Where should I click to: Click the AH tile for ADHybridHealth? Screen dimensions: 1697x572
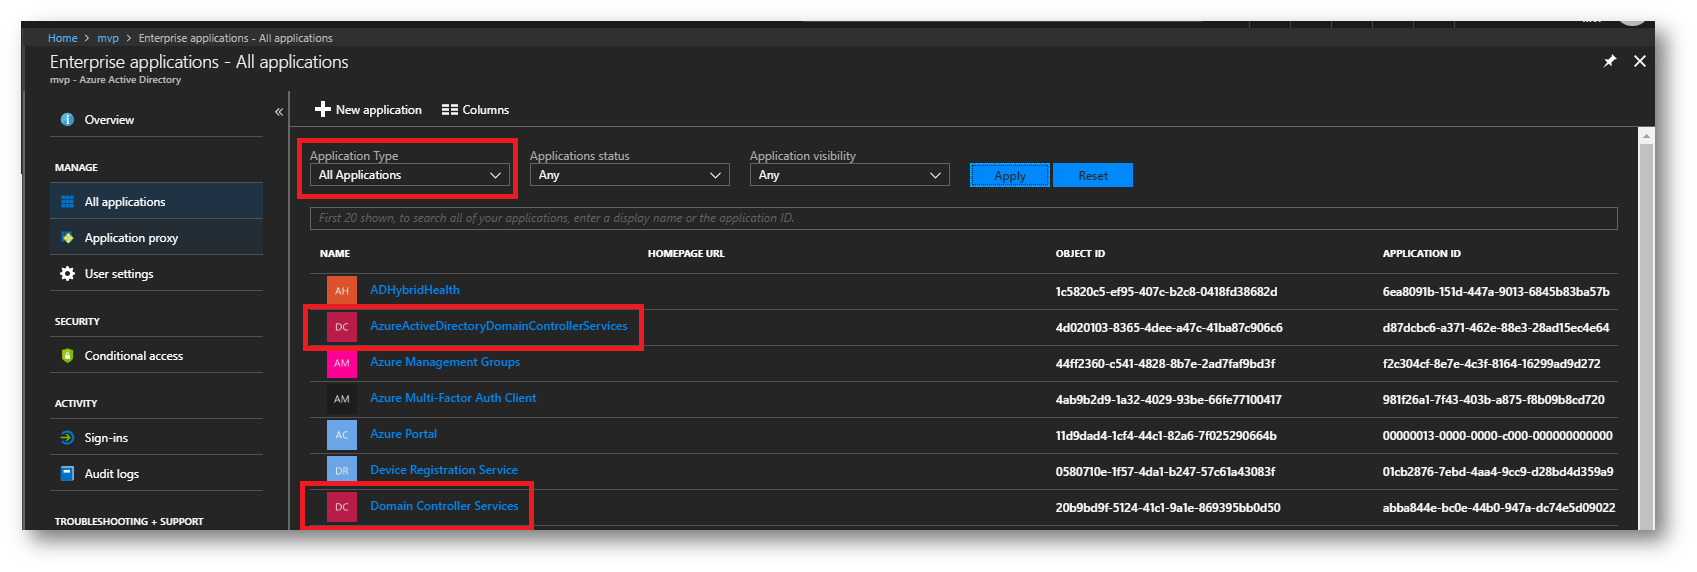click(342, 291)
